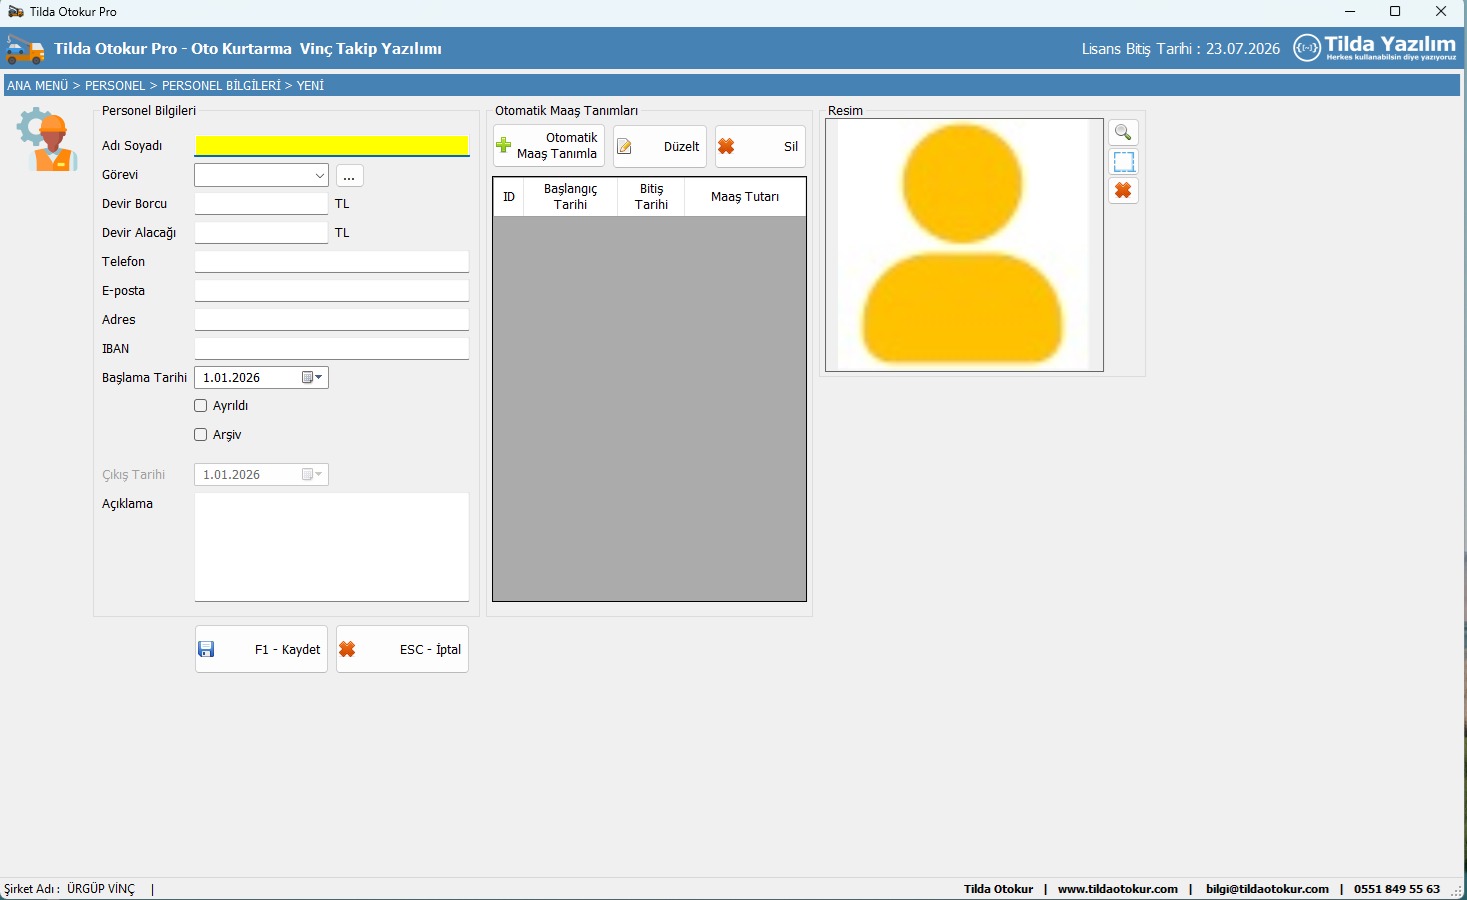
Task: Click the Otomatik Maaş Tanımla button
Action: (x=549, y=146)
